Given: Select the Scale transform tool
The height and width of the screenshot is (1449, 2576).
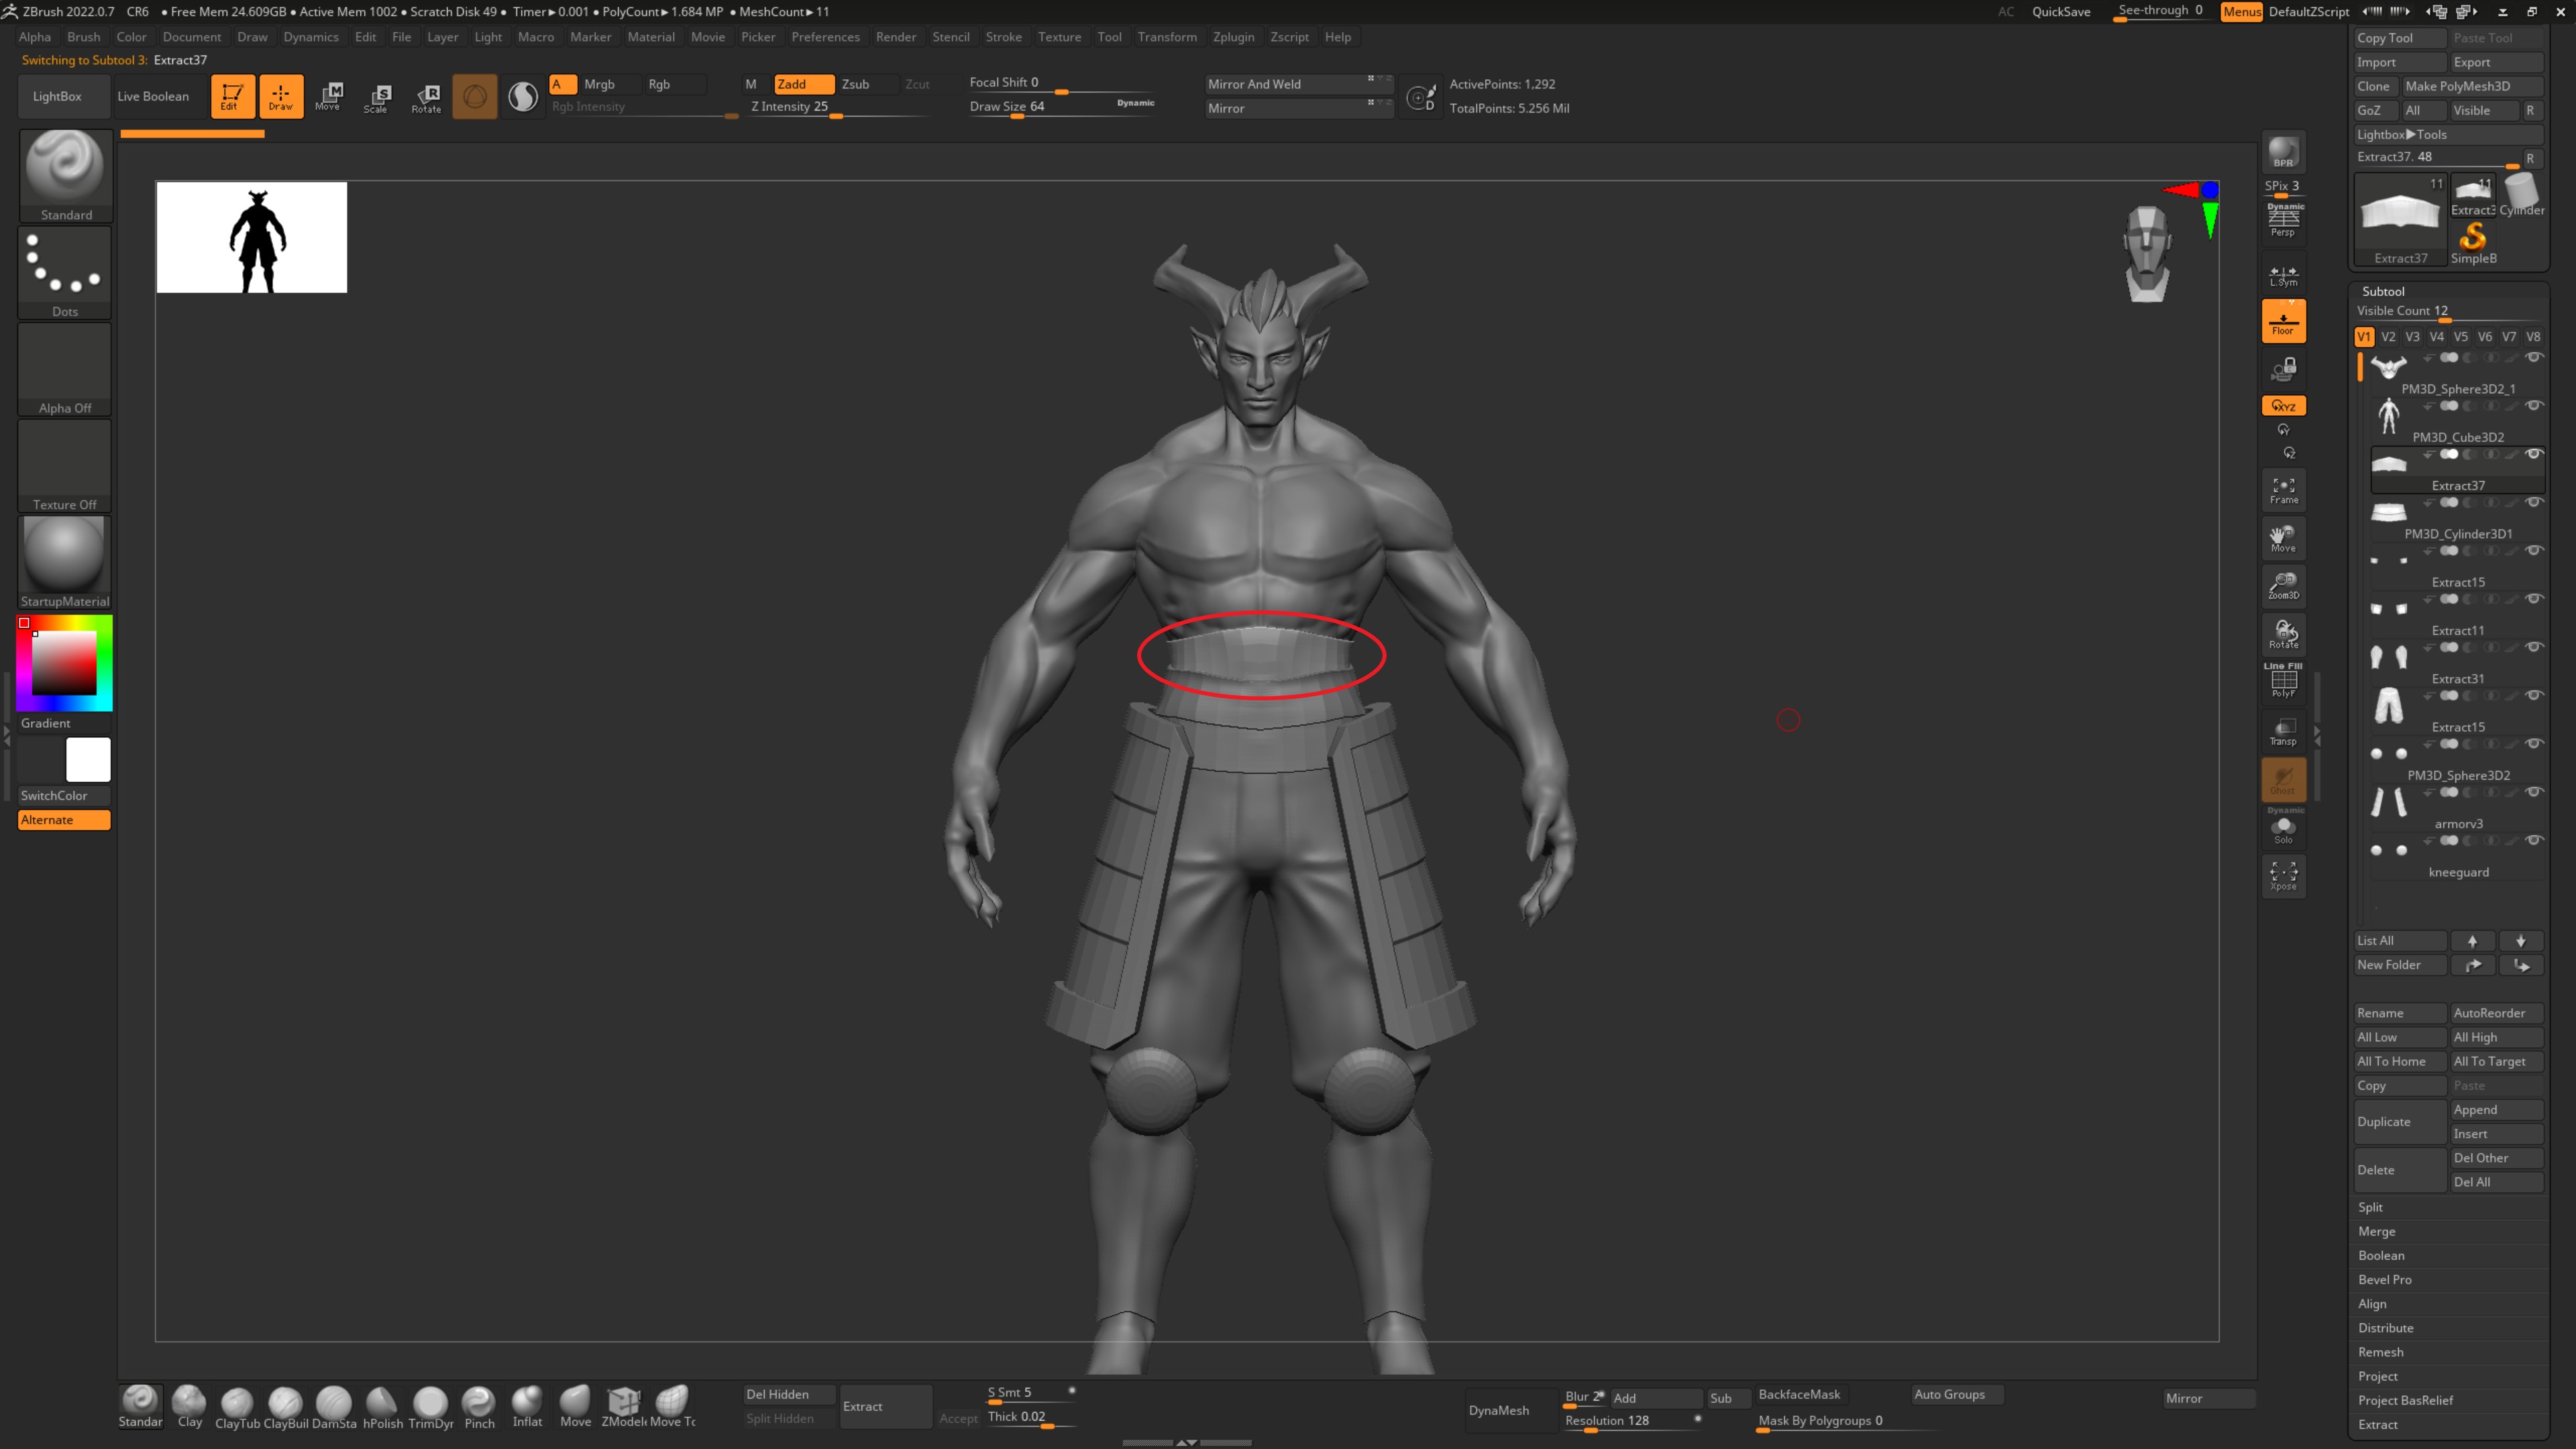Looking at the screenshot, I should point(377,97).
